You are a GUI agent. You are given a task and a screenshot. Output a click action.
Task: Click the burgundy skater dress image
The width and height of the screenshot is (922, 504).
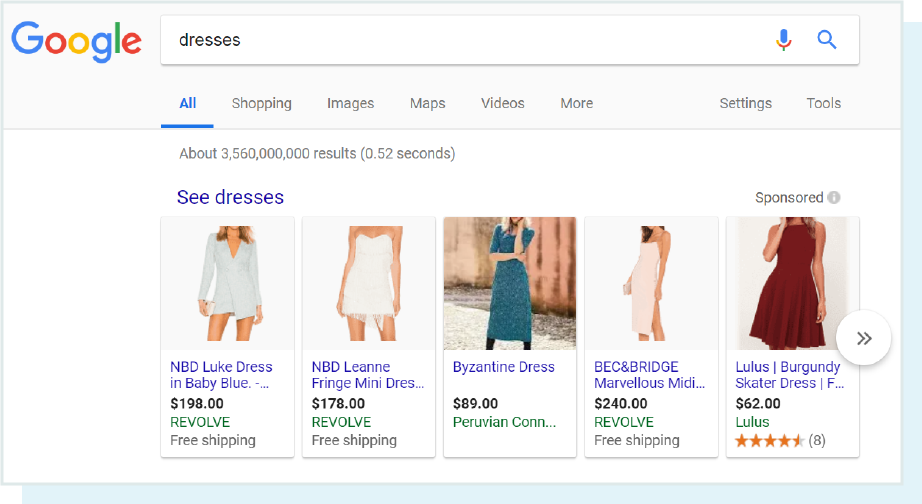tap(790, 283)
